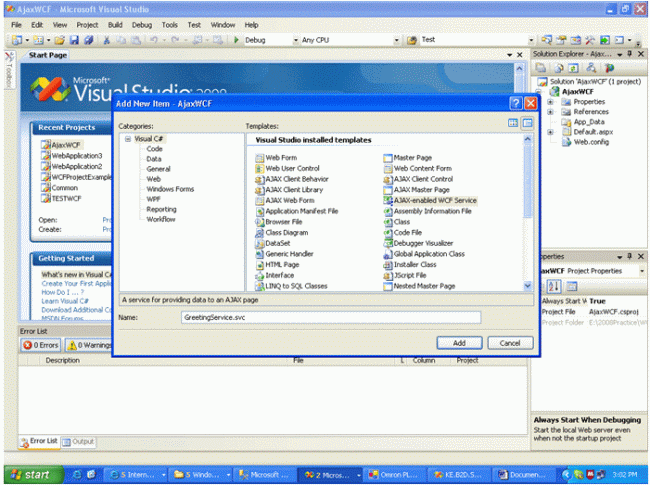Viewport: 650px width, 485px height.
Task: Click the How Do I...? link
Action: pyautogui.click(x=63, y=292)
